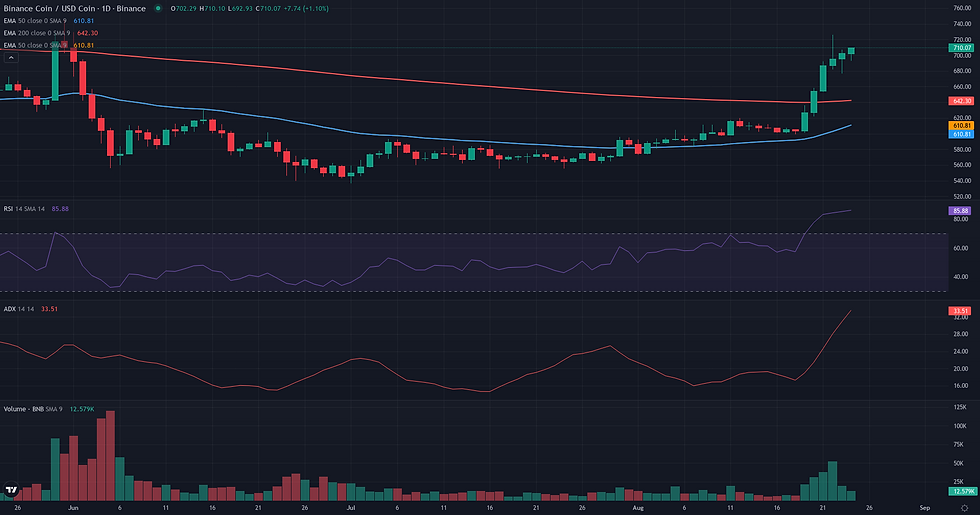This screenshot has height=515, width=980.
Task: Click the orange 610.81 price axis label
Action: 961,126
